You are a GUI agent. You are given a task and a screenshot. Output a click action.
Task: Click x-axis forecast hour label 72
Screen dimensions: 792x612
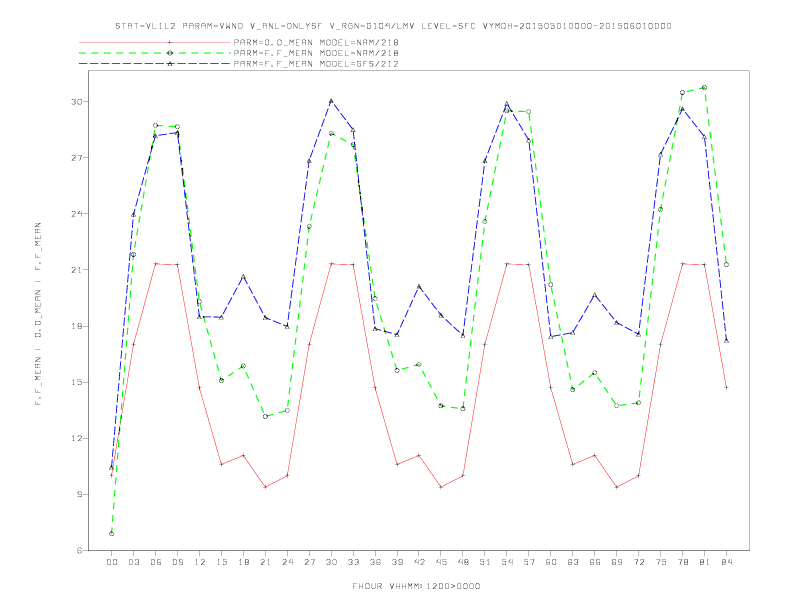pos(639,562)
